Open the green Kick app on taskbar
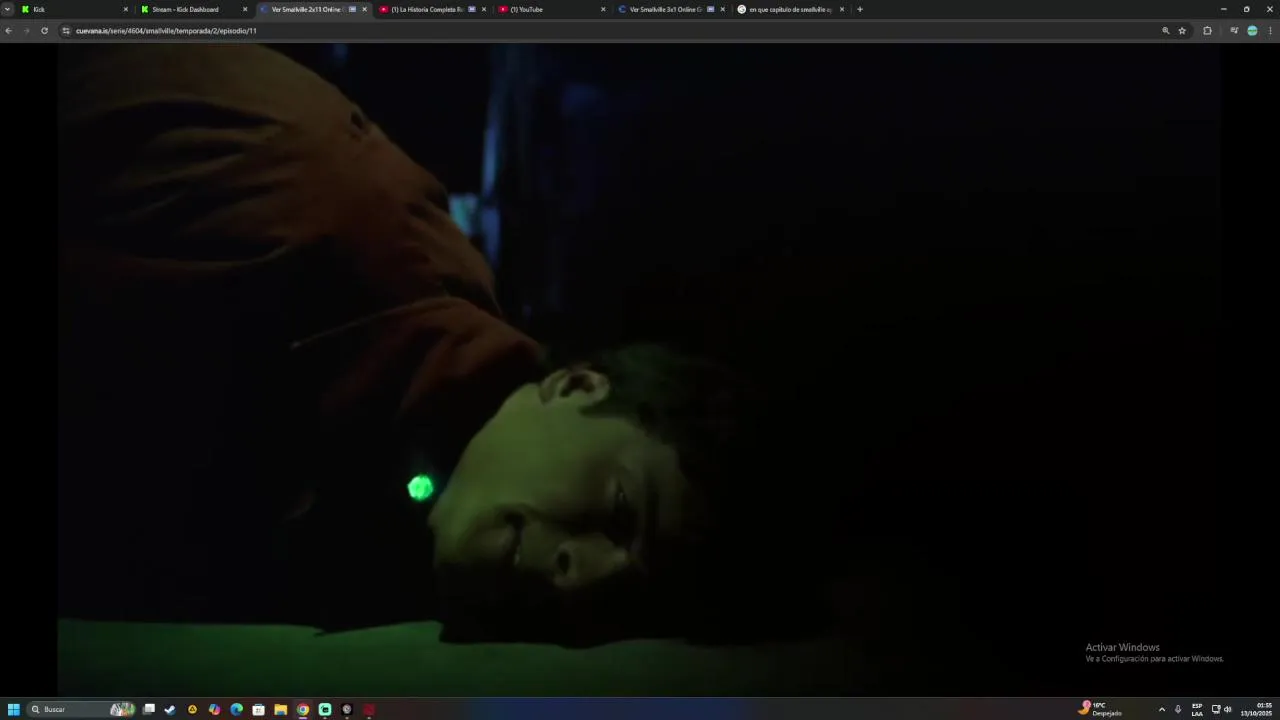The image size is (1280, 720). (x=325, y=709)
